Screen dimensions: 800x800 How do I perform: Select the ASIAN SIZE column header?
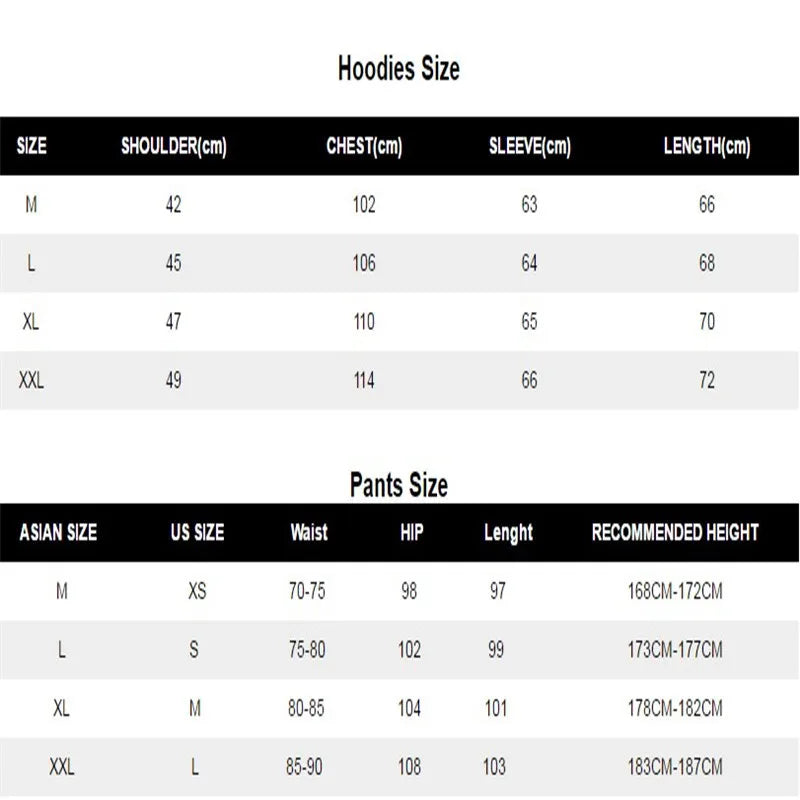click(59, 532)
